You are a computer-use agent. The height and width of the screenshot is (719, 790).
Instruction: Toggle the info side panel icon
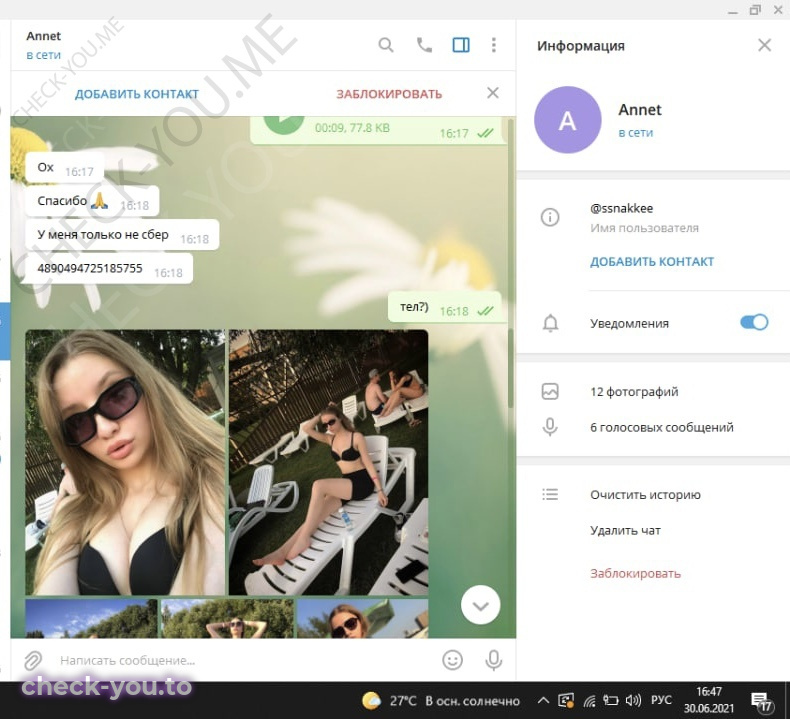(x=461, y=45)
